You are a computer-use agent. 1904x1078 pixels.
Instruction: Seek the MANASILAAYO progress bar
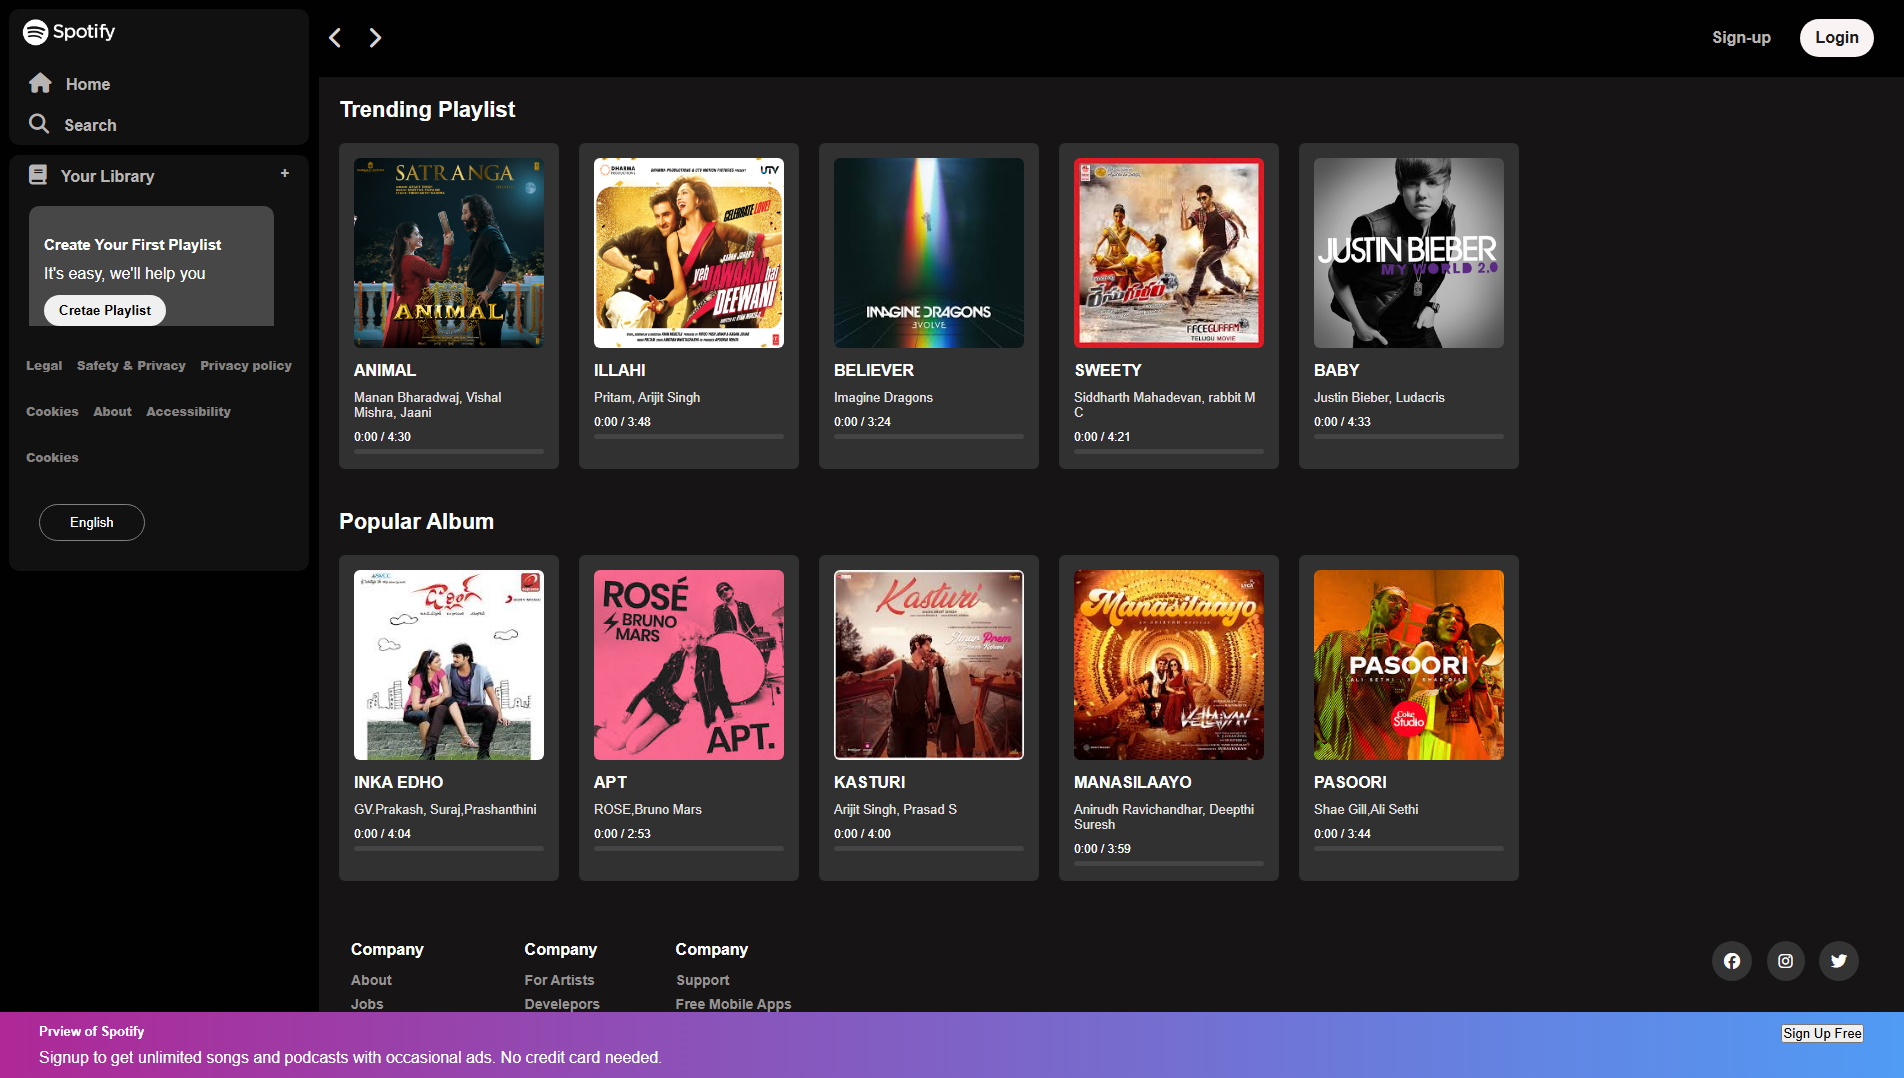1169,864
